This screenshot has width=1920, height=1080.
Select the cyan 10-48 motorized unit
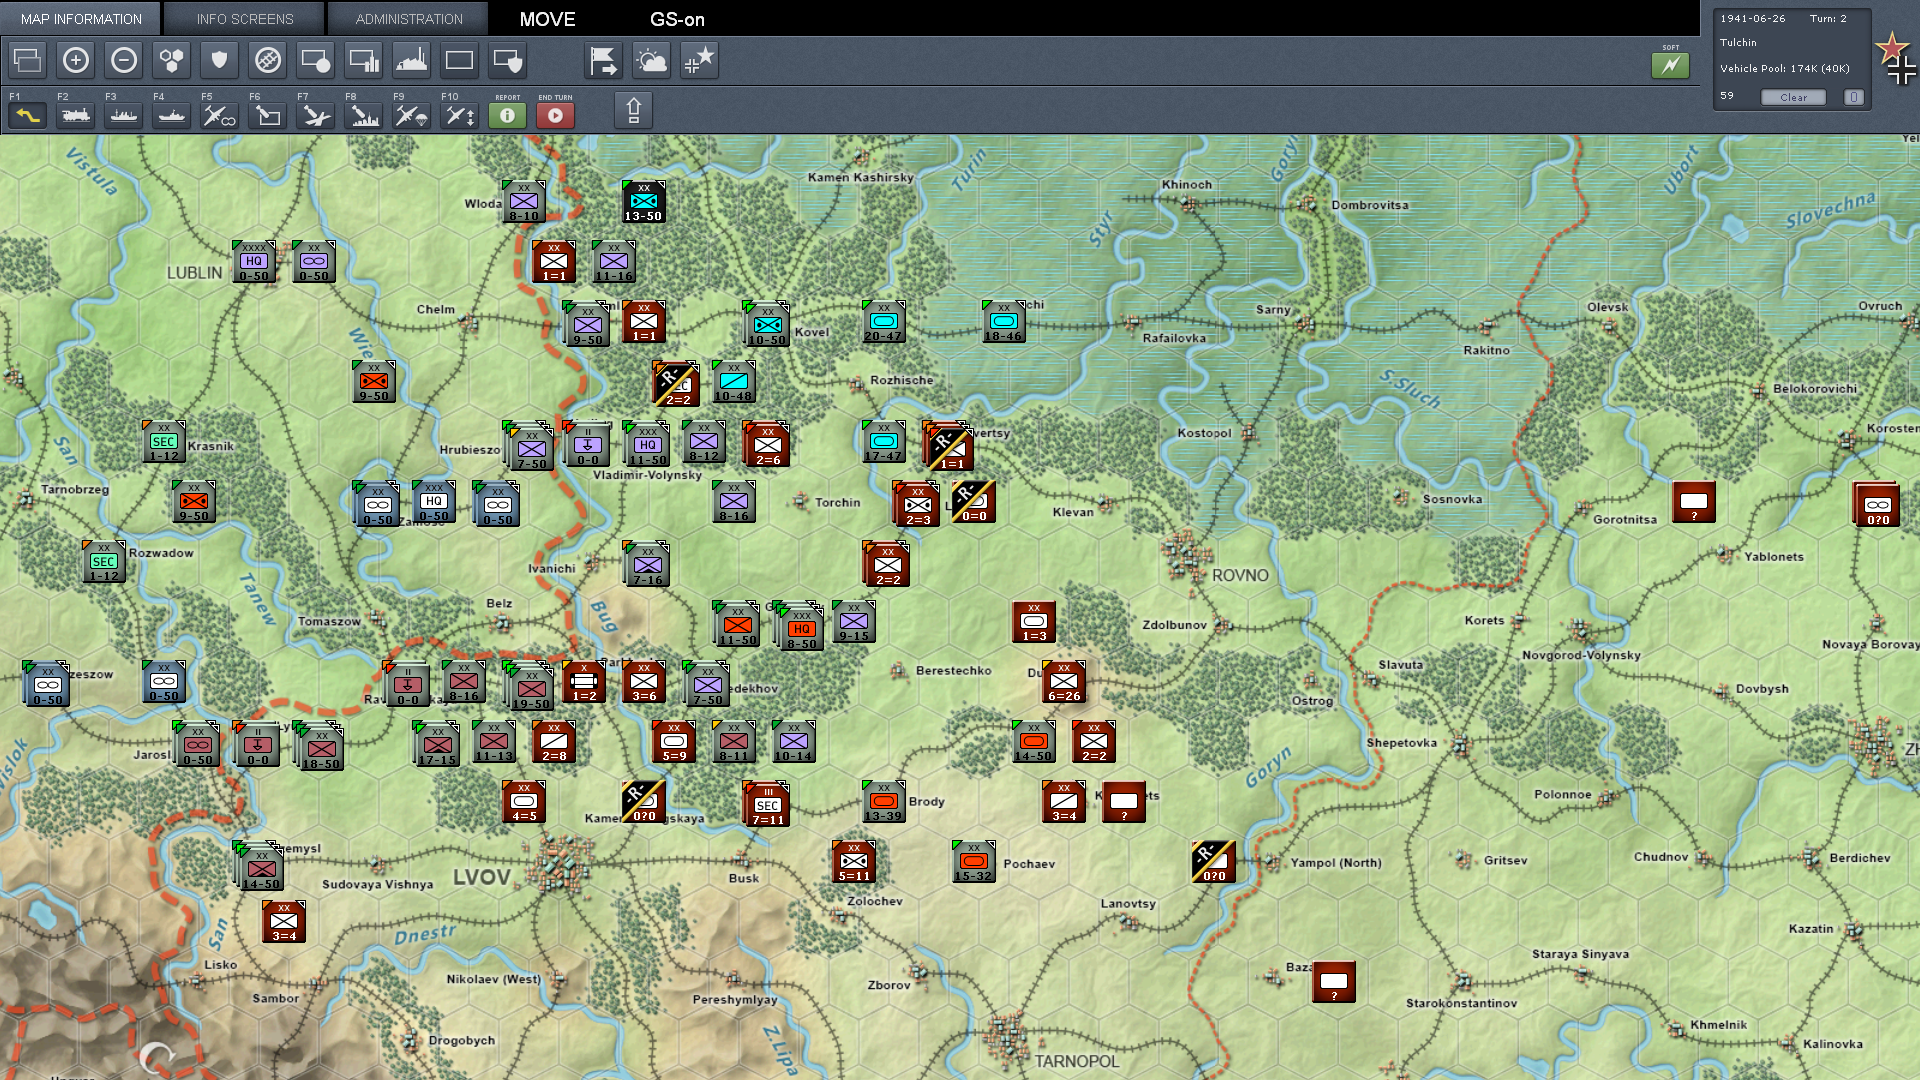[734, 382]
